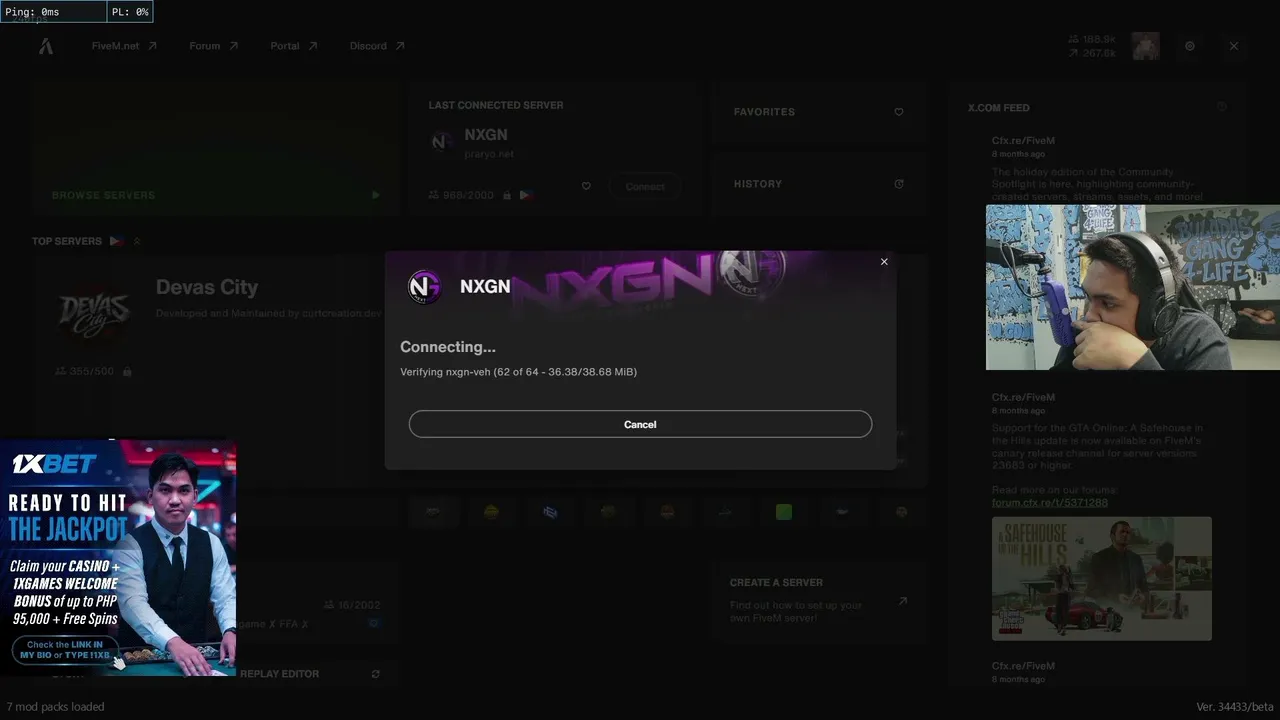Click the 7 mod packs loaded text

coord(55,707)
